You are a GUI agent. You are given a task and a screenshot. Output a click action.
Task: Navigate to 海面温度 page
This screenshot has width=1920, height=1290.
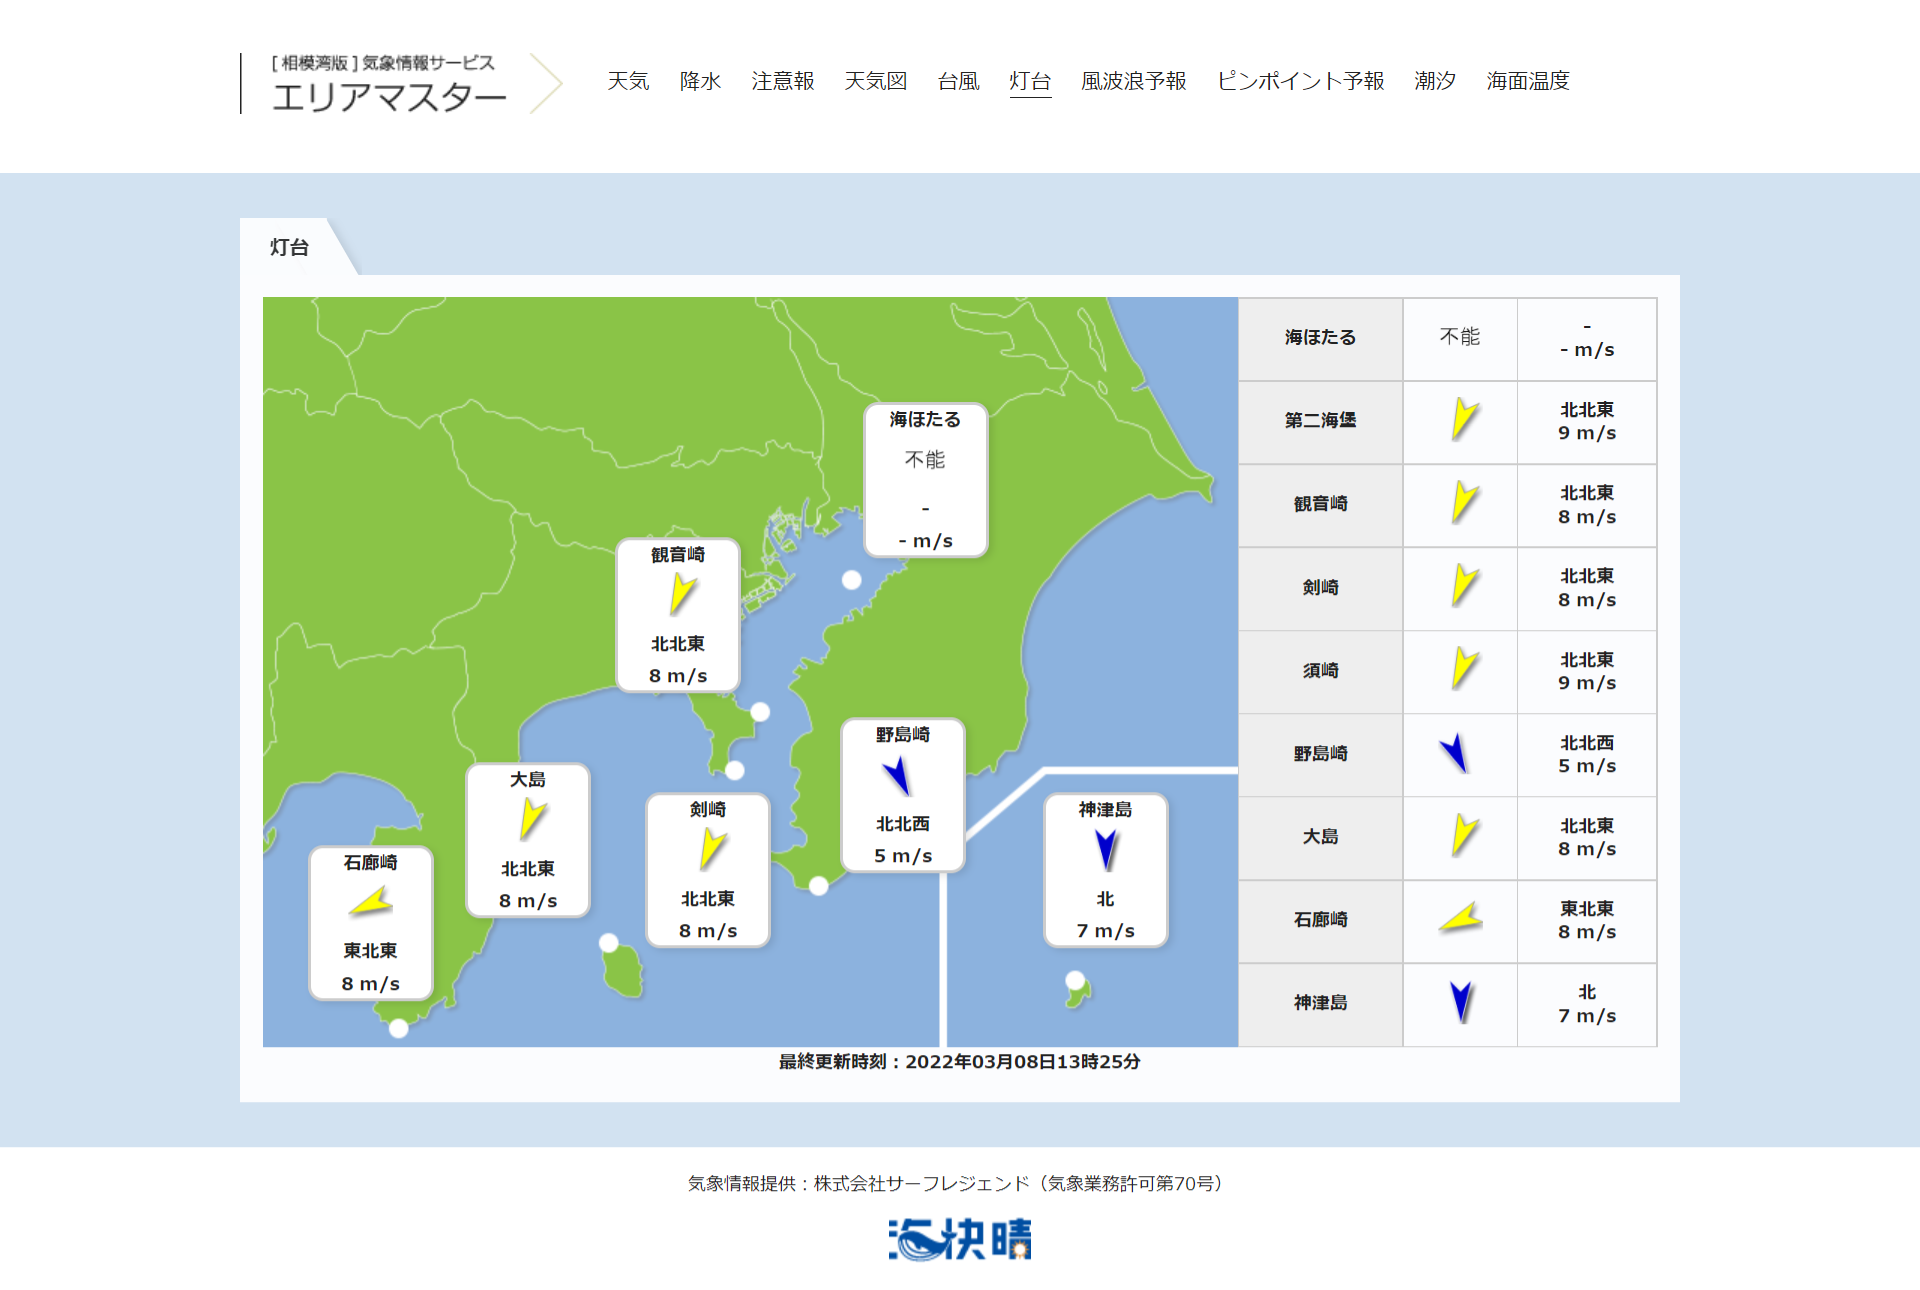click(1527, 81)
